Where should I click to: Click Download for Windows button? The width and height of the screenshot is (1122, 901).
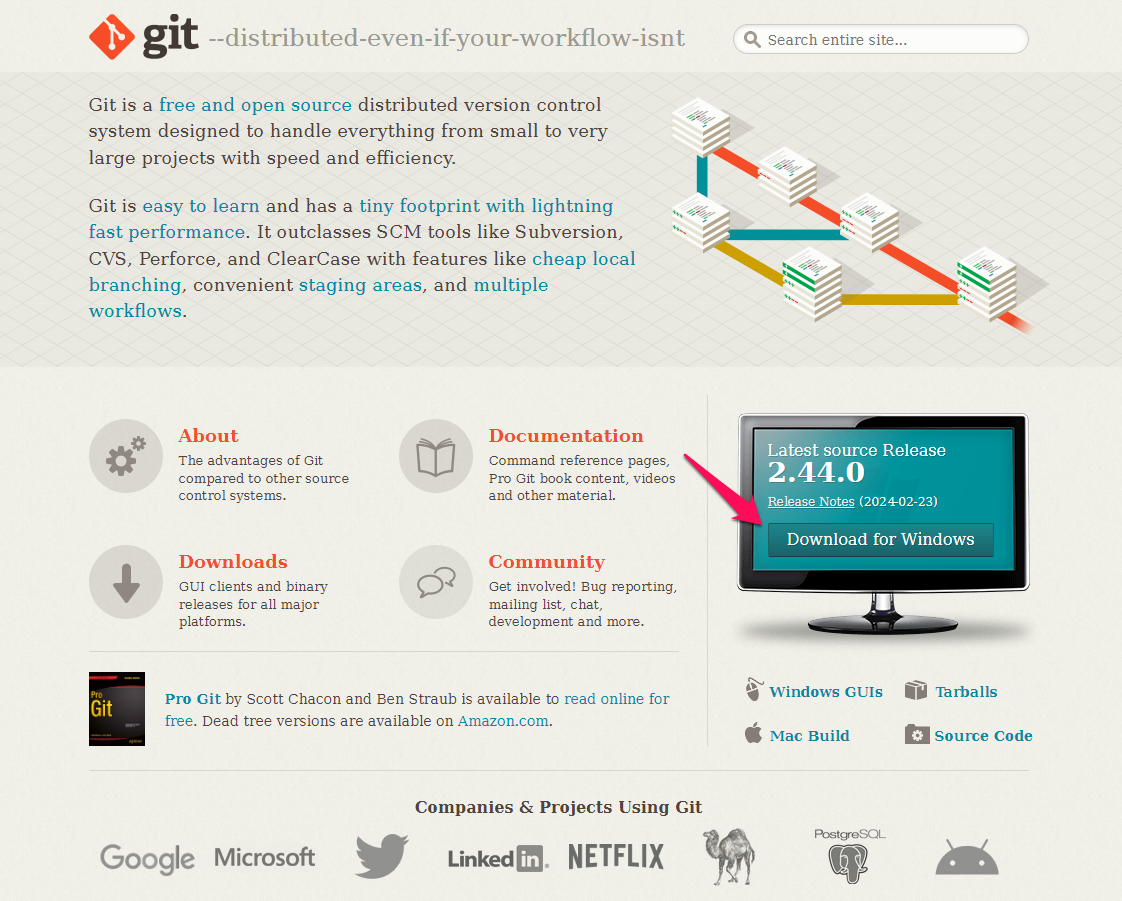coord(881,540)
